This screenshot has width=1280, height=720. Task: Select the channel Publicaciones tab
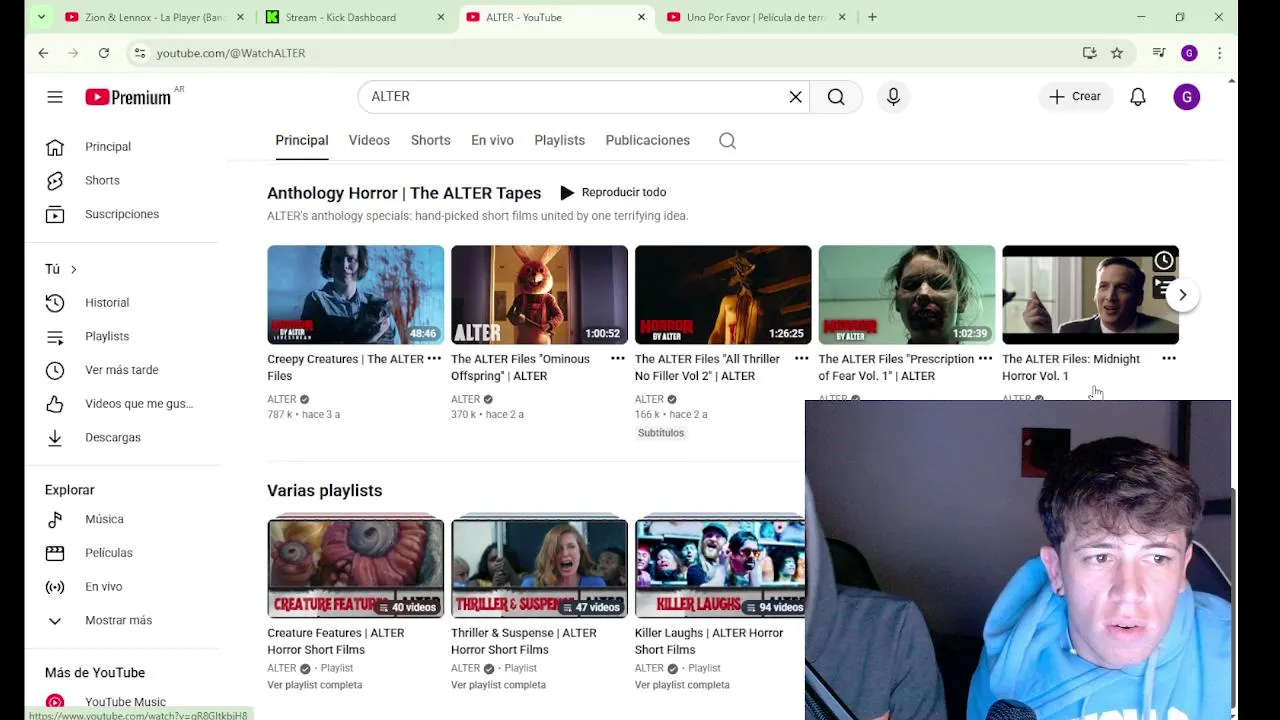pos(647,141)
